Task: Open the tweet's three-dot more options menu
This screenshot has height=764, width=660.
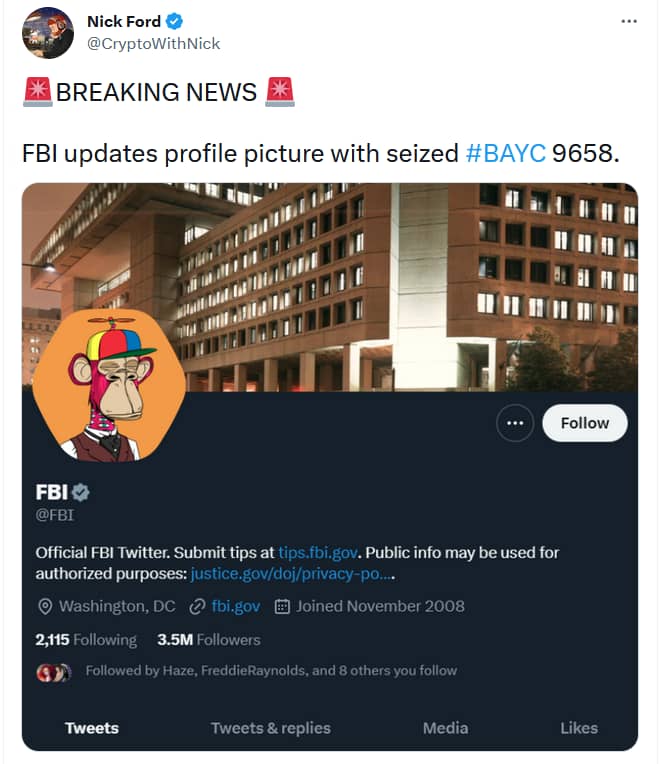Action: pos(629,21)
